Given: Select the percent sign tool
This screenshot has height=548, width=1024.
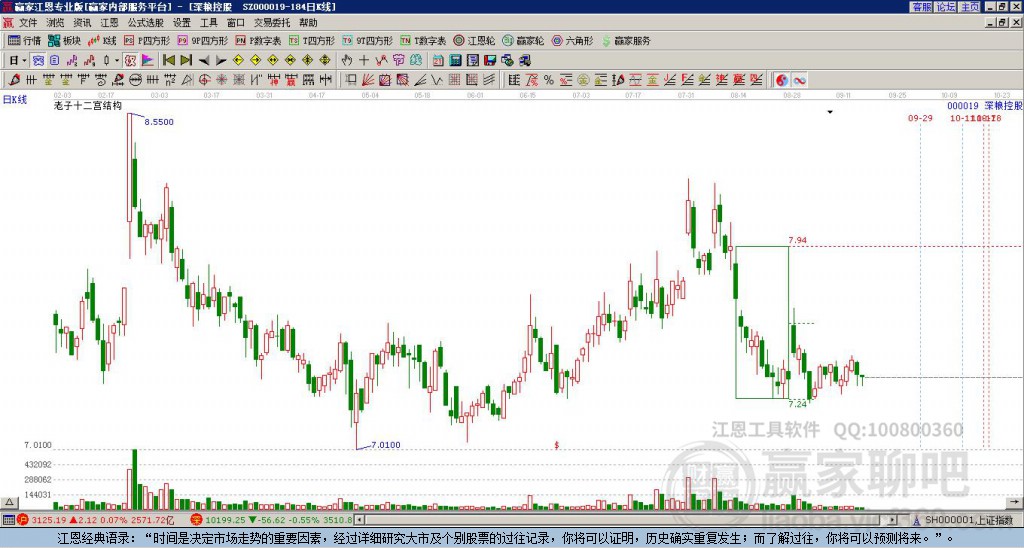Looking at the screenshot, I should coord(549,80).
